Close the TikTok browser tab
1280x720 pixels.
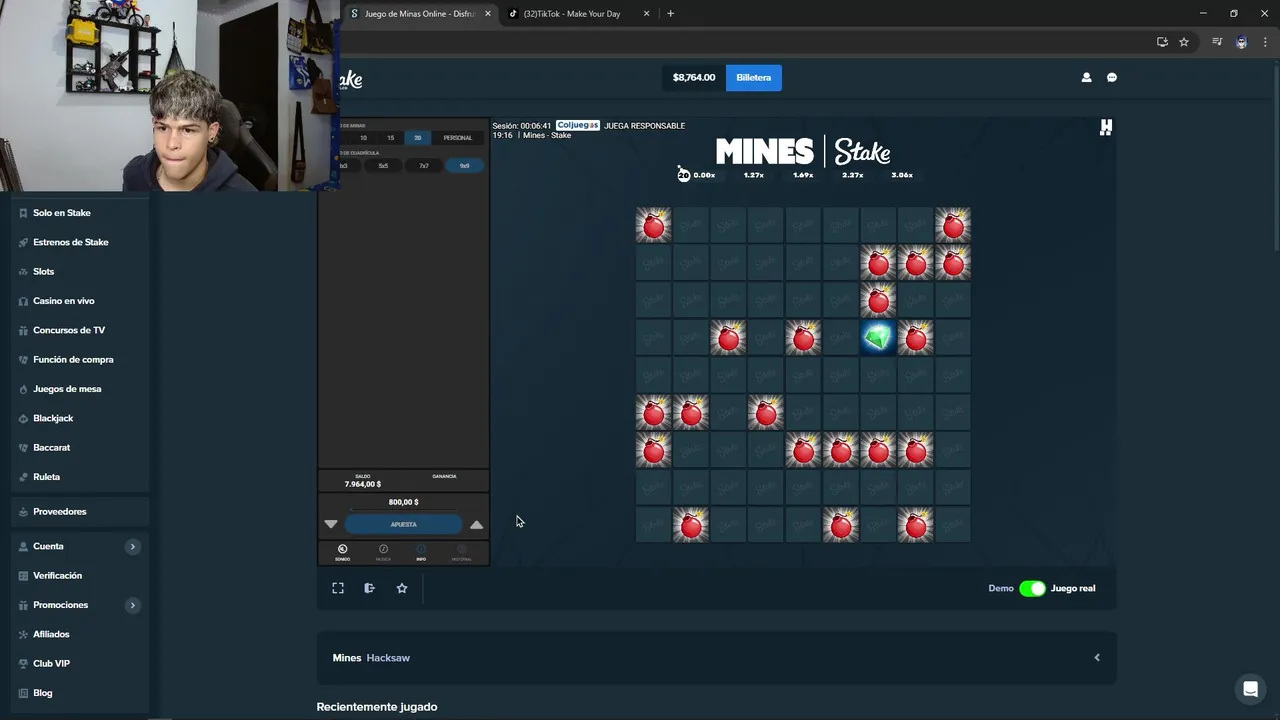coord(646,14)
